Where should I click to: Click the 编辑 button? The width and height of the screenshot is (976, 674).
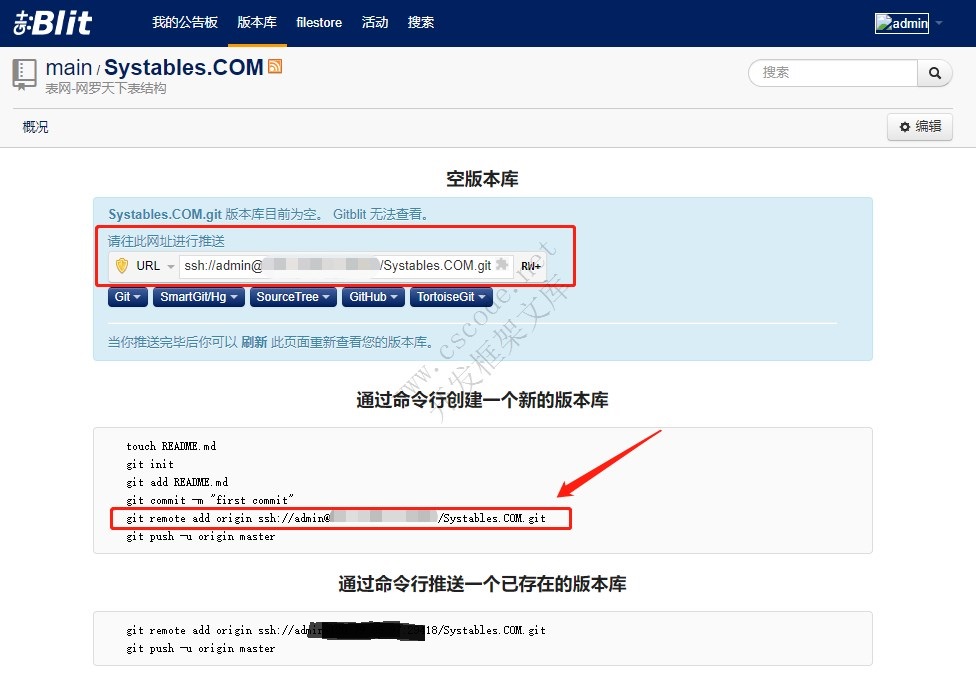(x=920, y=127)
